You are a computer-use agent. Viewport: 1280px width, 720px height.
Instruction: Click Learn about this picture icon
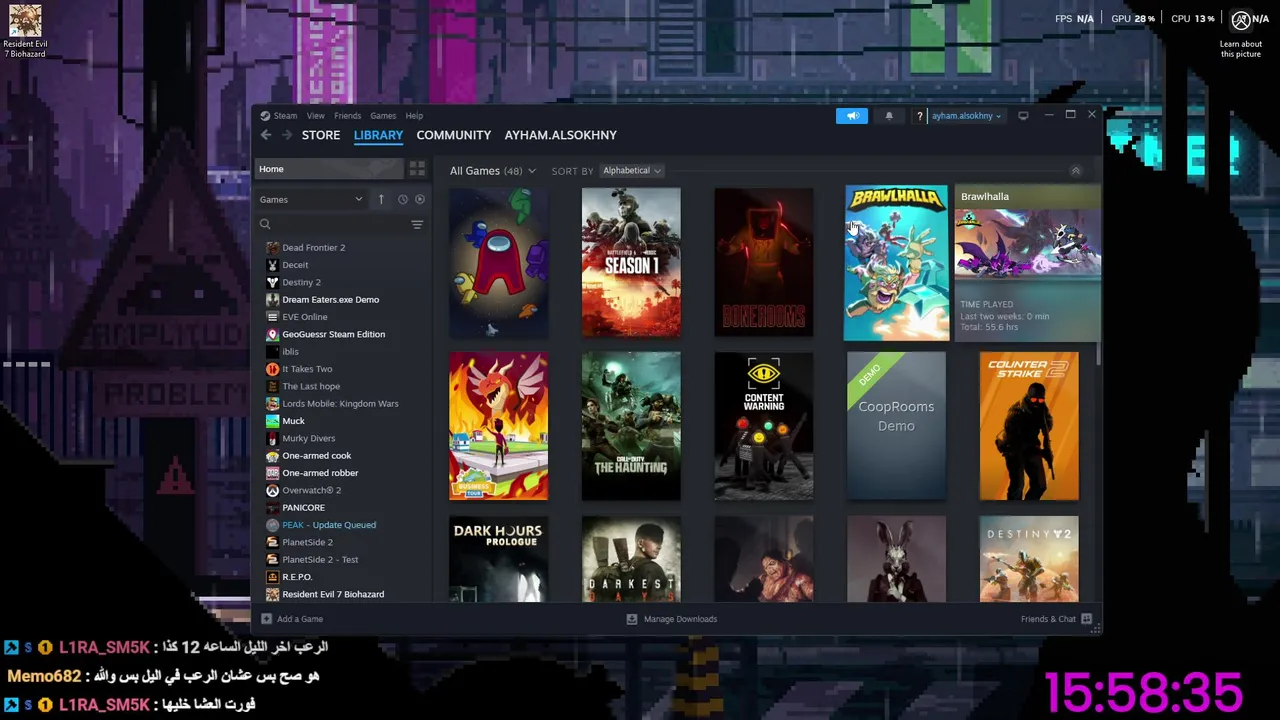click(x=1241, y=22)
